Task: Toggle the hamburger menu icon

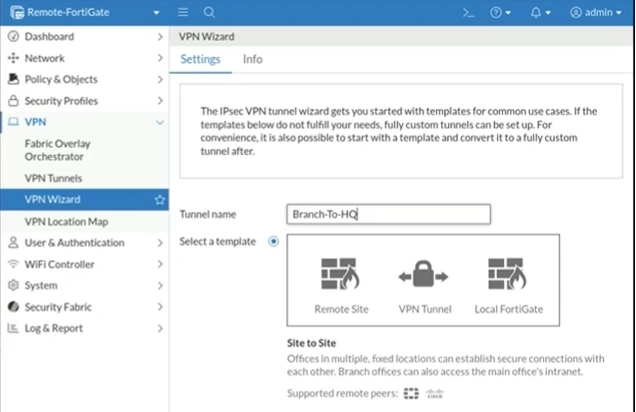Action: [x=183, y=12]
